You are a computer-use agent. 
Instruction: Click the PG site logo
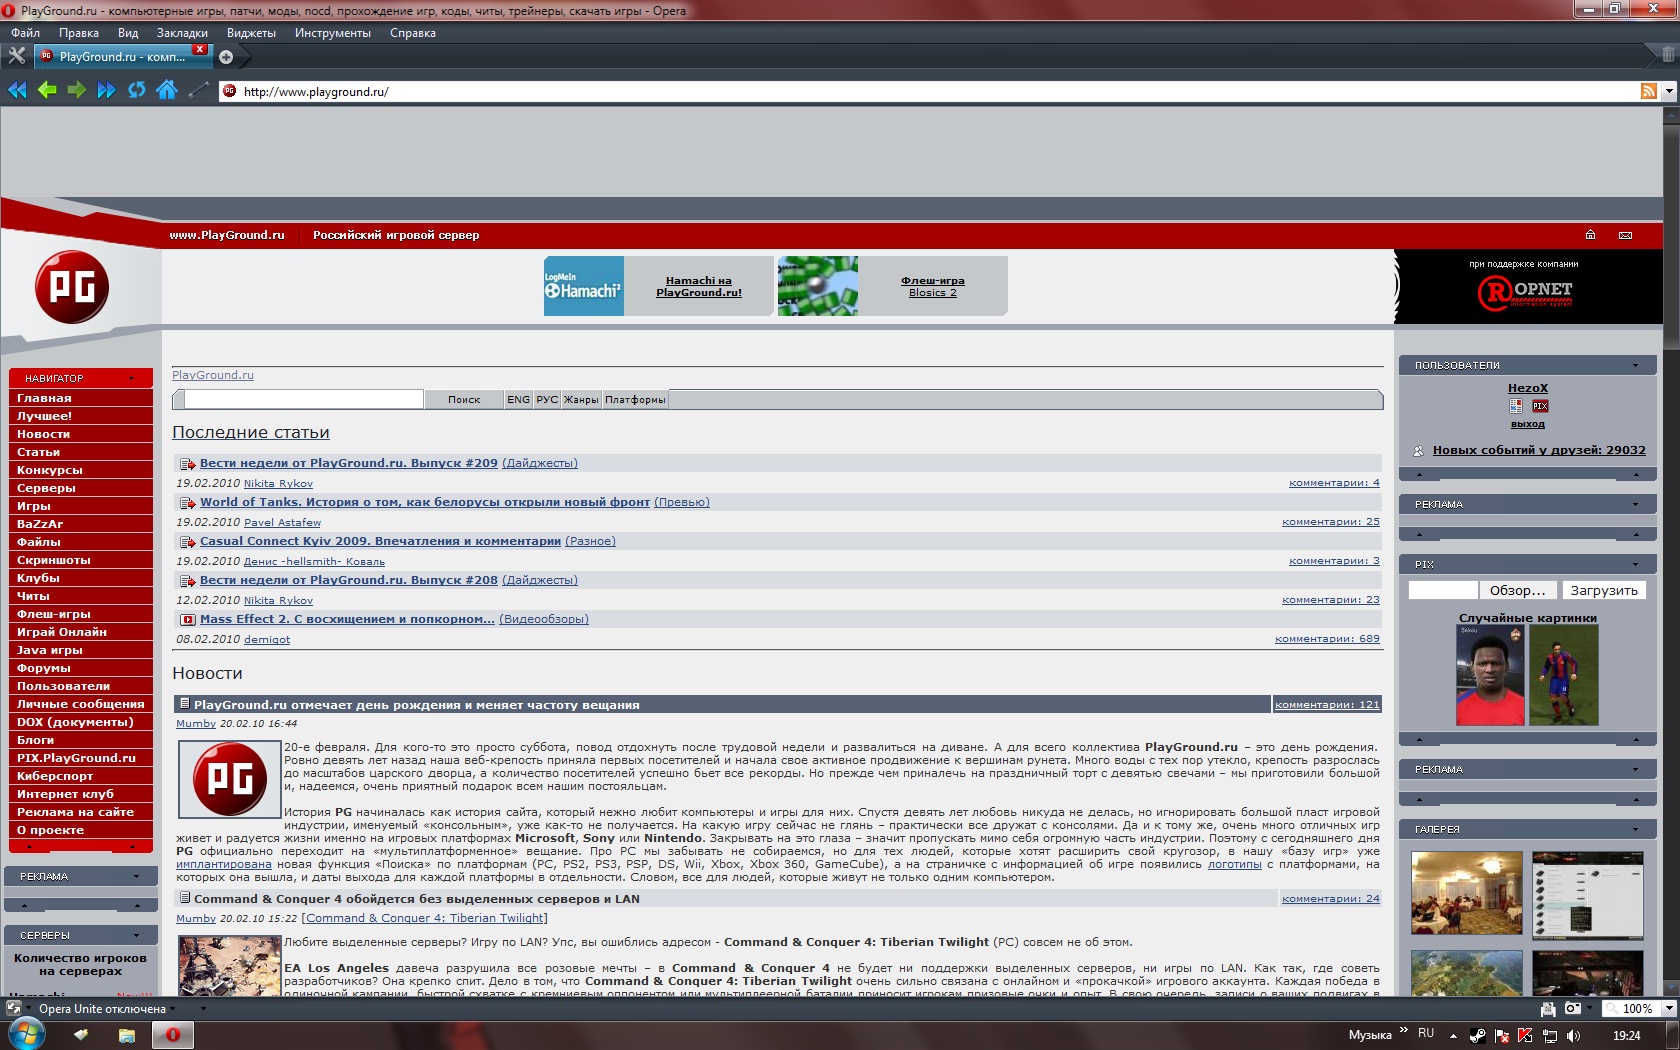point(72,287)
